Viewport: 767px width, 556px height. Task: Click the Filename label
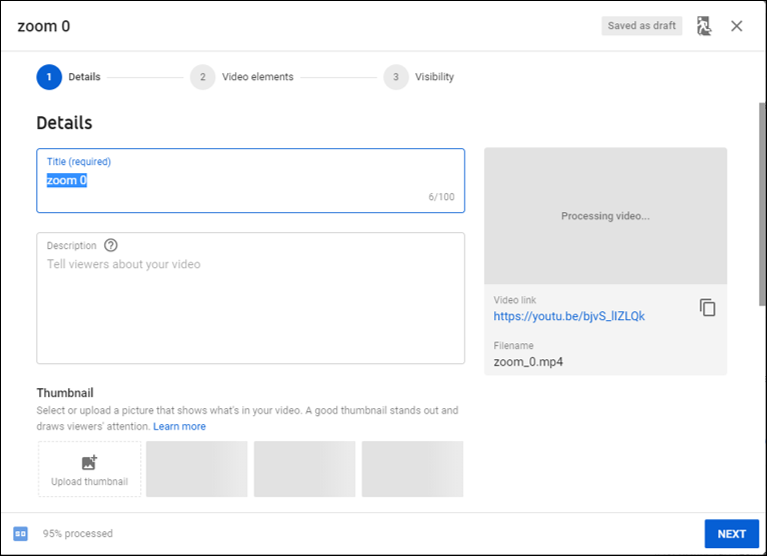coord(513,345)
